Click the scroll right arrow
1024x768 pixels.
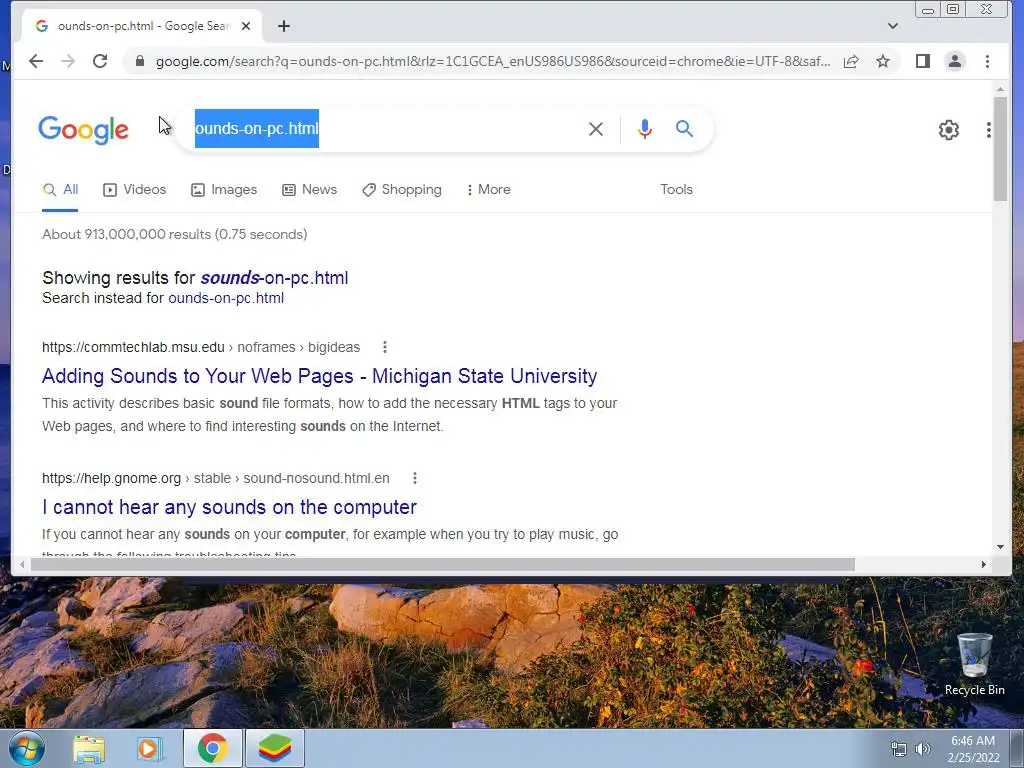click(x=984, y=564)
